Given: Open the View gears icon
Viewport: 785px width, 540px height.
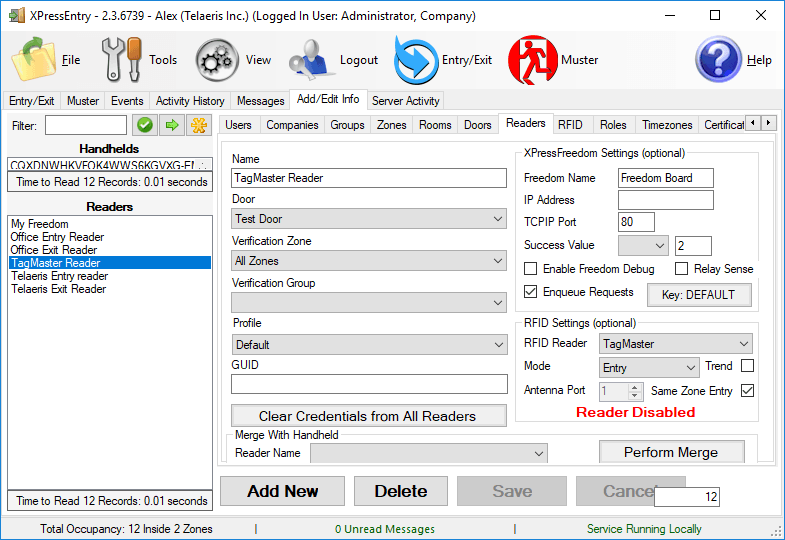Looking at the screenshot, I should pyautogui.click(x=217, y=60).
